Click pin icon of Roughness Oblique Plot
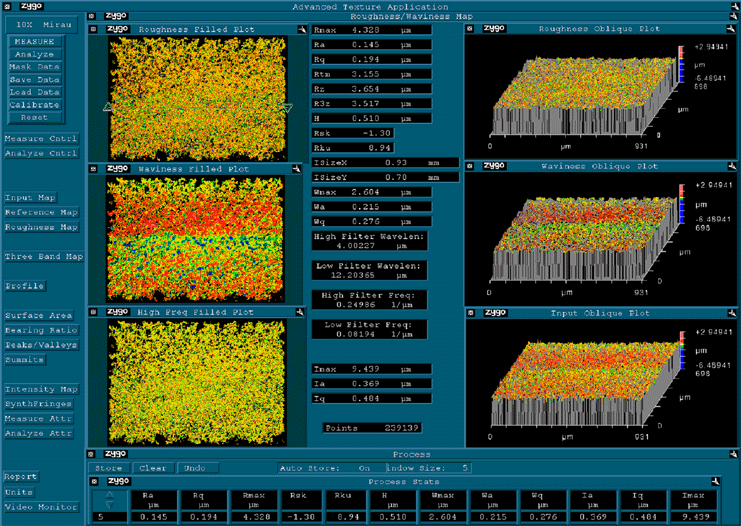This screenshot has width=741, height=526. (x=731, y=29)
